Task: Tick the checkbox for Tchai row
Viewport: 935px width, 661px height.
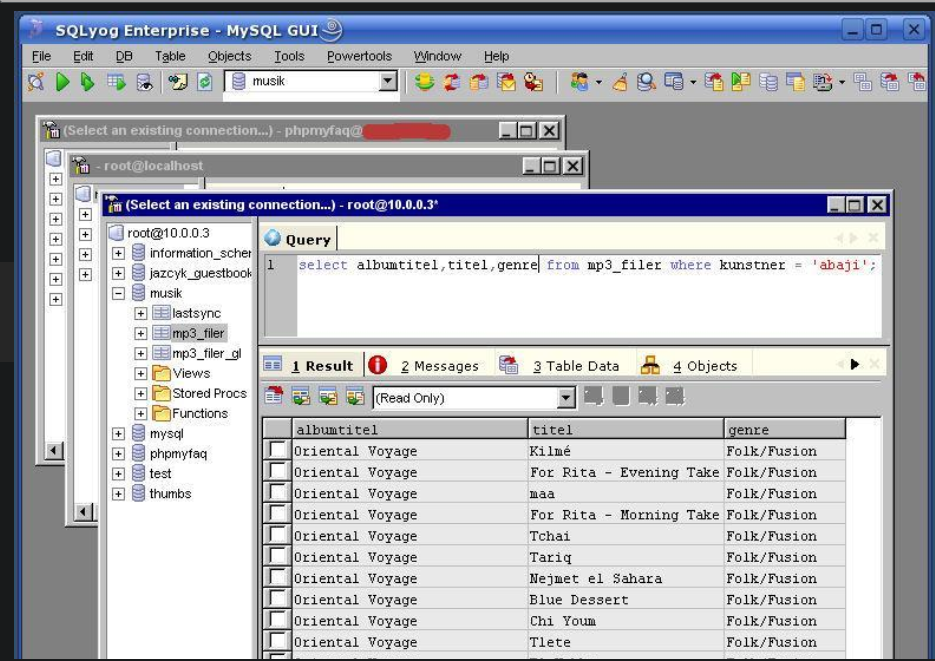Action: [278, 535]
